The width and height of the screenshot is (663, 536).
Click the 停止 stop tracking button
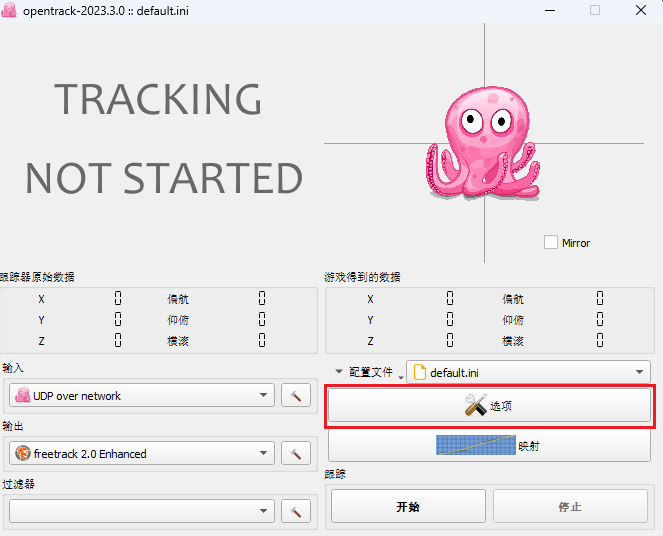coord(570,506)
